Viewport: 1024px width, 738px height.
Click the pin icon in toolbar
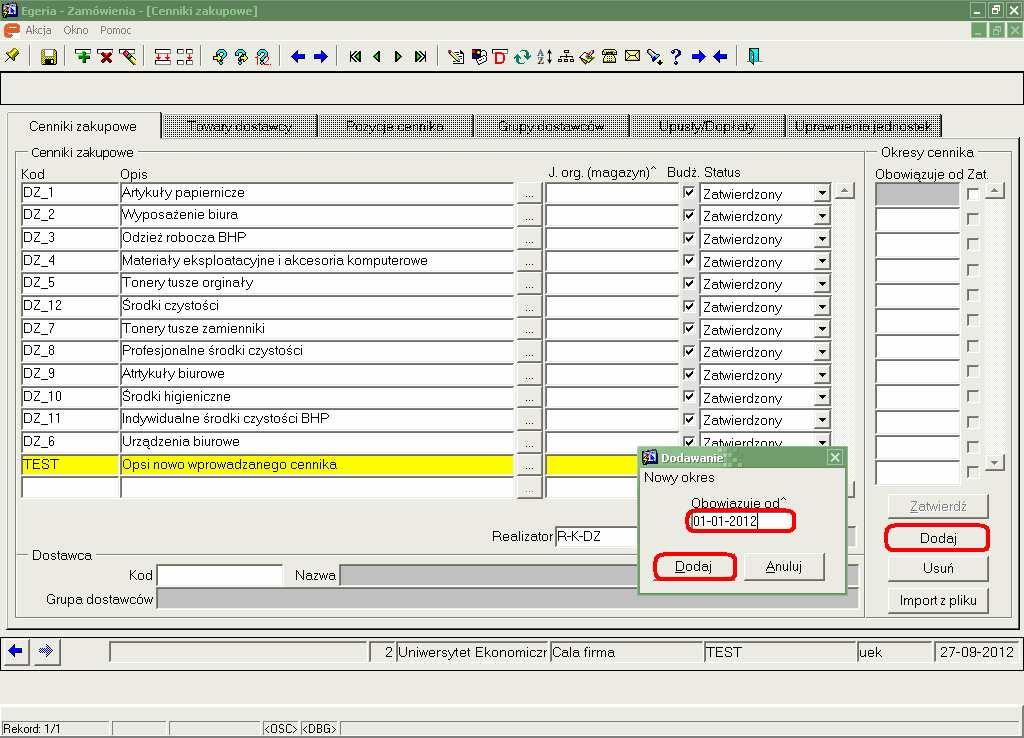pos(12,56)
